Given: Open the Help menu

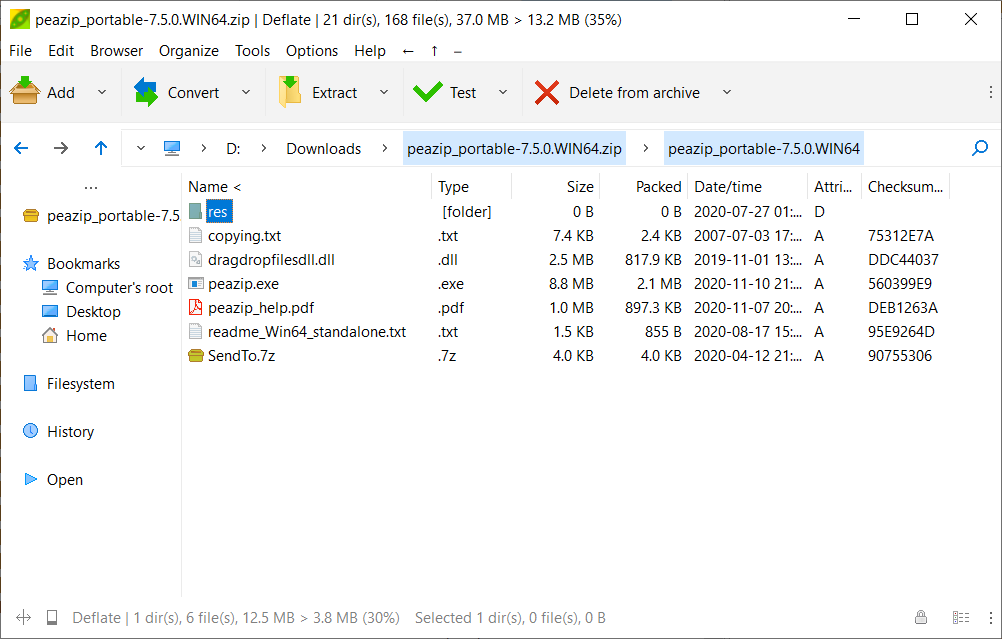Looking at the screenshot, I should tap(370, 50).
